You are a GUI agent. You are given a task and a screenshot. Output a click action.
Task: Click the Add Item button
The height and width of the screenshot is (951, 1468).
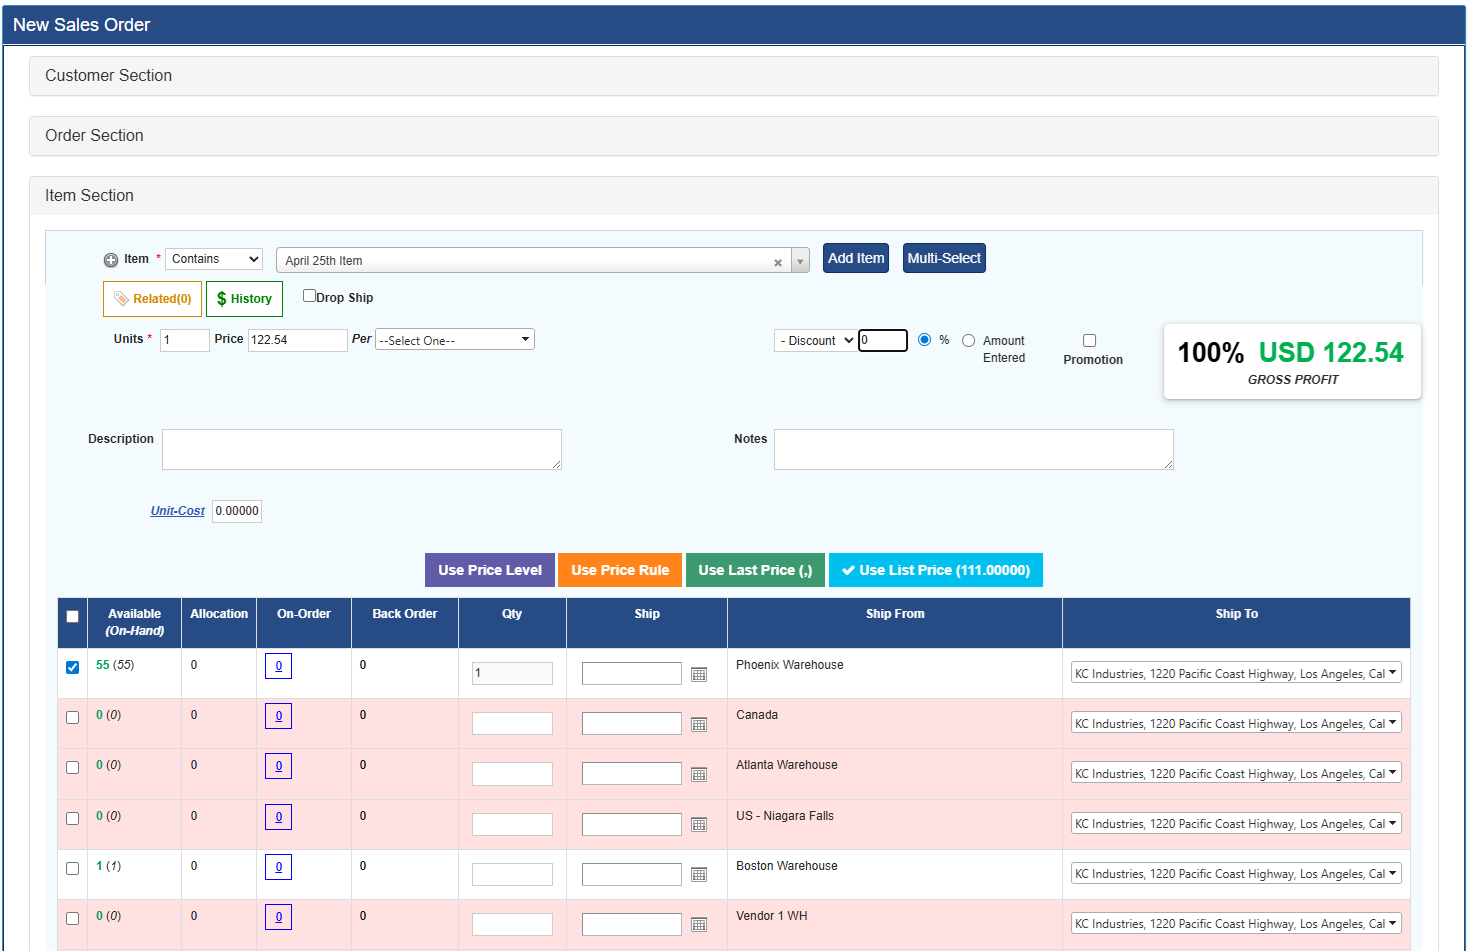coord(856,258)
